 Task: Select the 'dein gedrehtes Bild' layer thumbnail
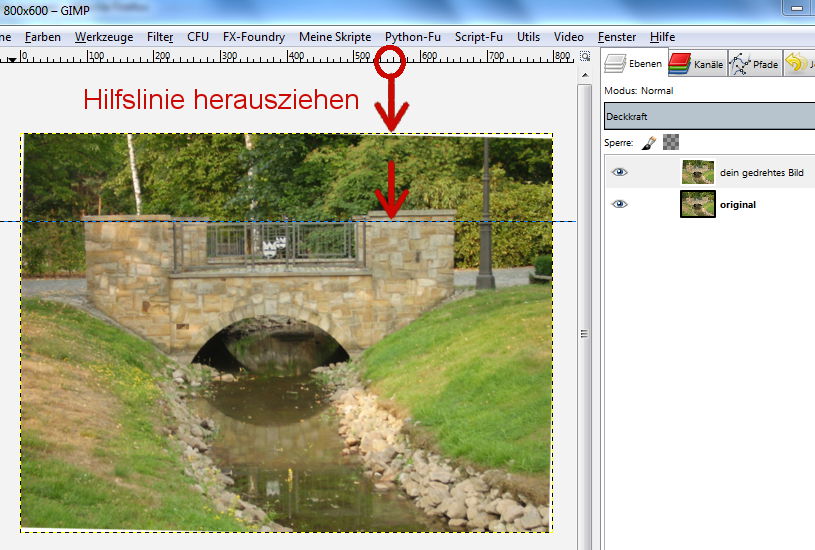697,172
